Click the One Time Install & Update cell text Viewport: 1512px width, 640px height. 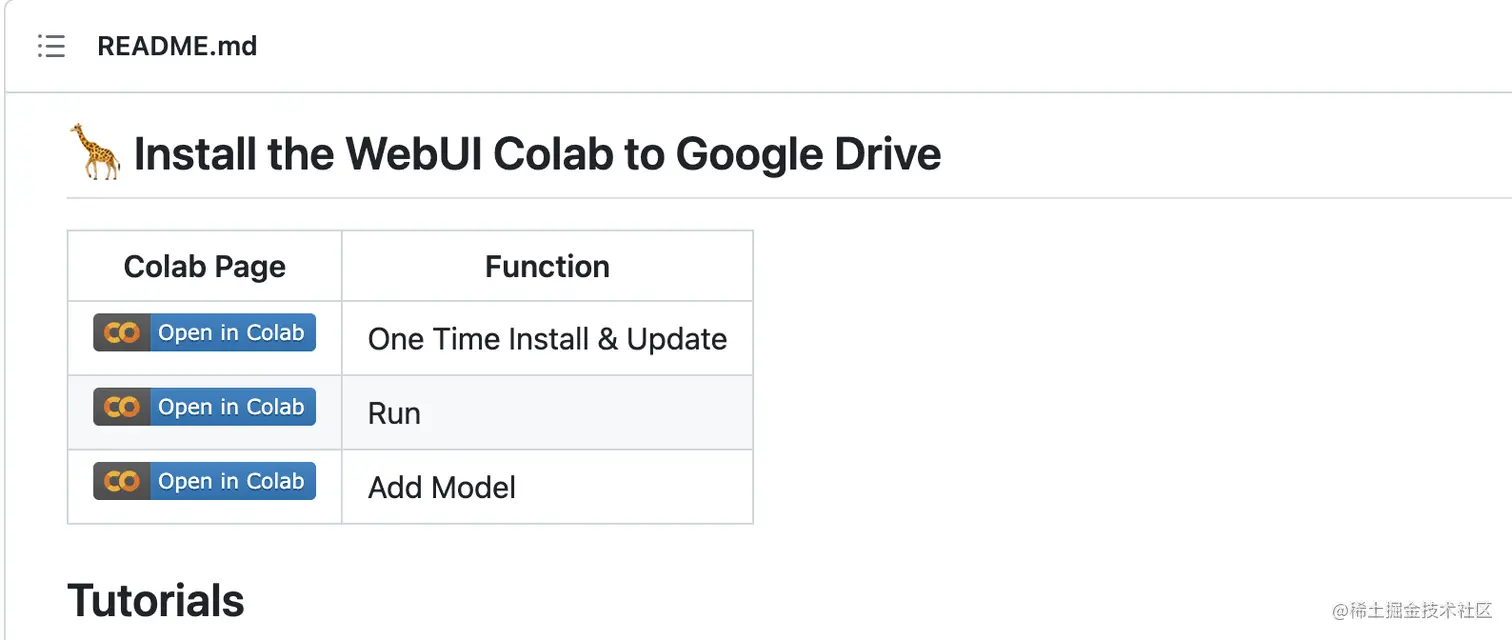pos(547,339)
